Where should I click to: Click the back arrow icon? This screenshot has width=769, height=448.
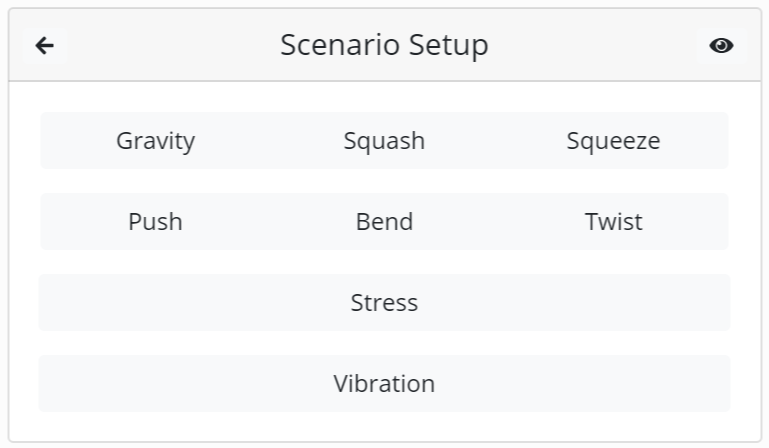[45, 46]
